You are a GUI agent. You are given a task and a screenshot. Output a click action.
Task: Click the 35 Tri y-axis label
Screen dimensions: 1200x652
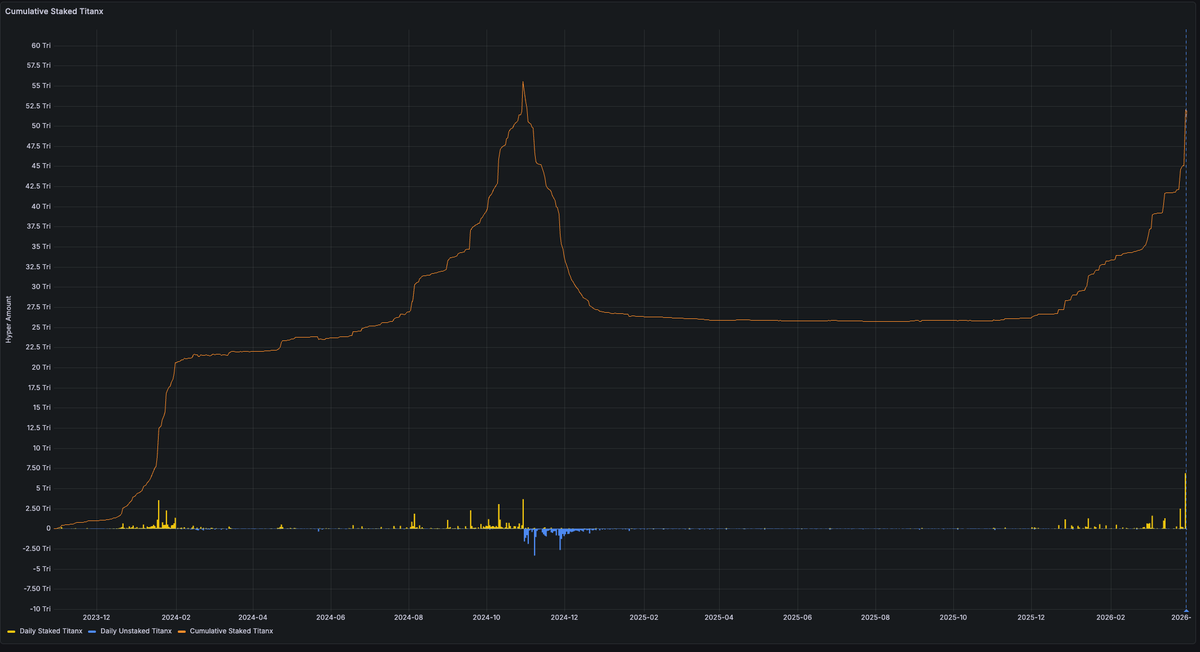tap(41, 246)
